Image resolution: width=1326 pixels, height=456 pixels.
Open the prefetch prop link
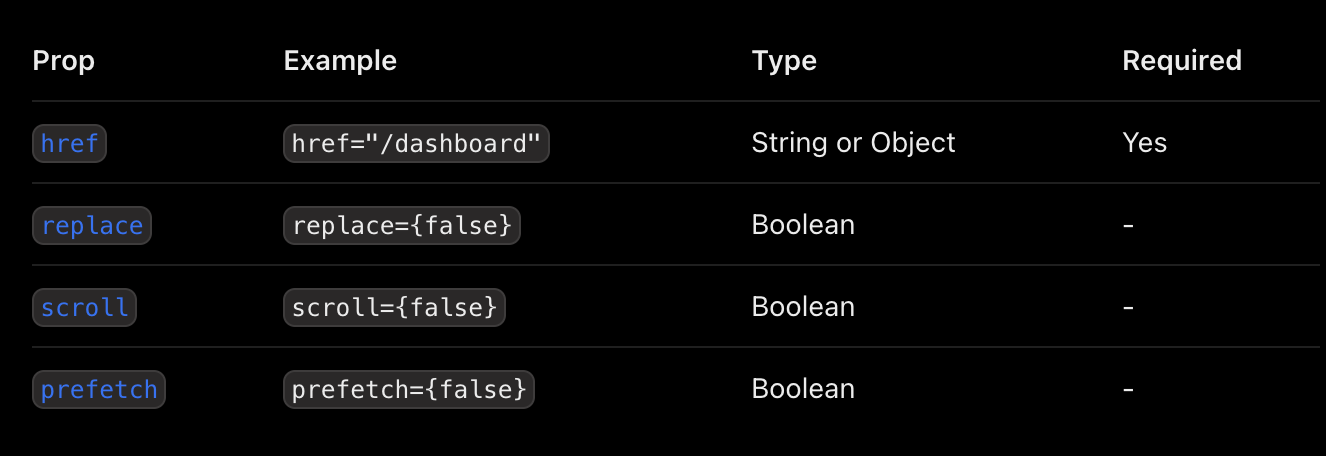[98, 389]
